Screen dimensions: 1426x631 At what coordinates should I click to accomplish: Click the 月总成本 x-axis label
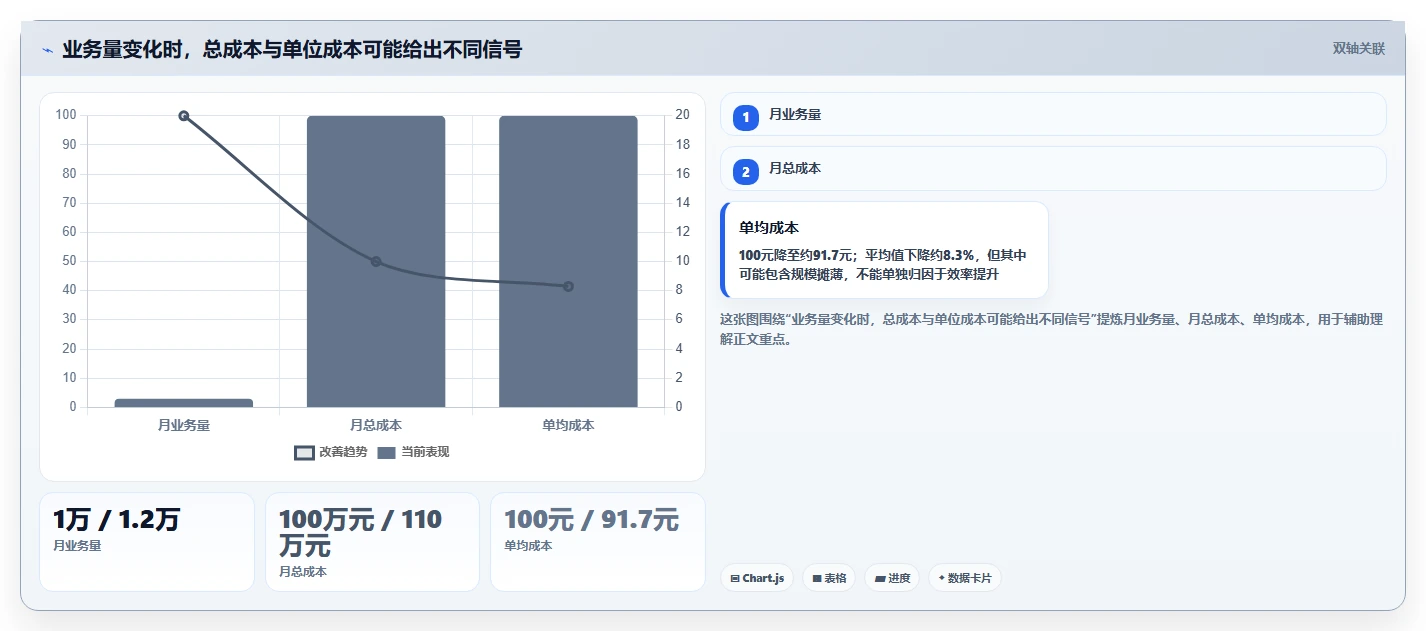pos(376,425)
